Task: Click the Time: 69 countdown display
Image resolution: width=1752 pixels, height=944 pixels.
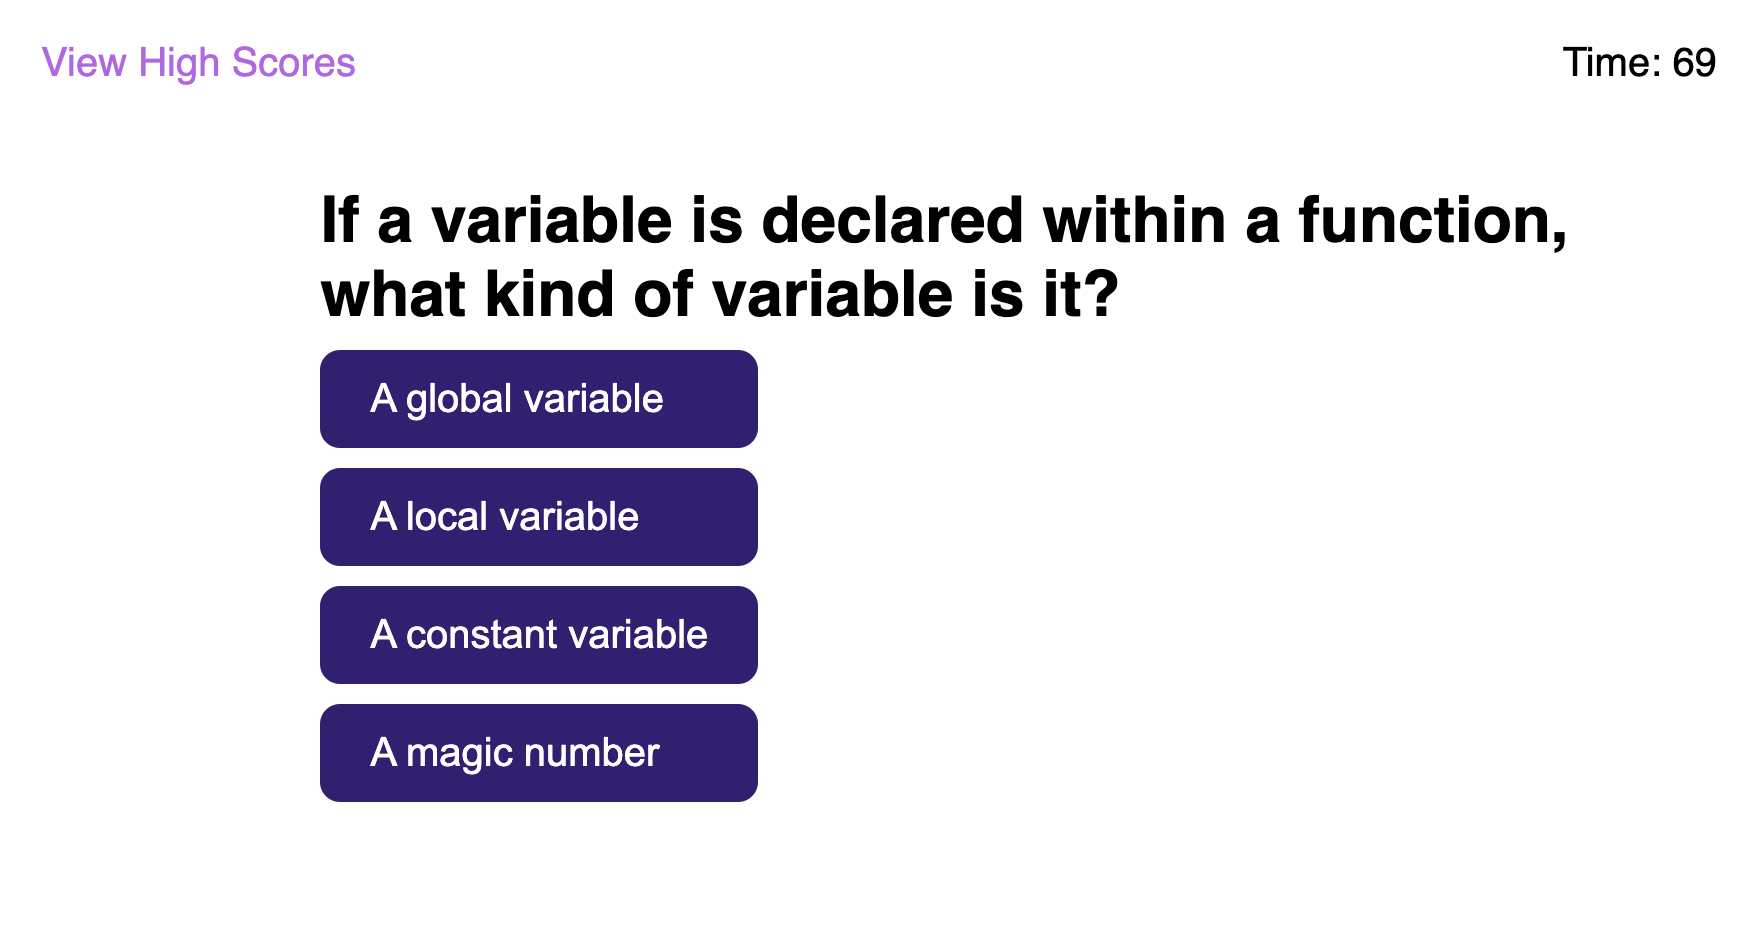Action: [x=1638, y=63]
